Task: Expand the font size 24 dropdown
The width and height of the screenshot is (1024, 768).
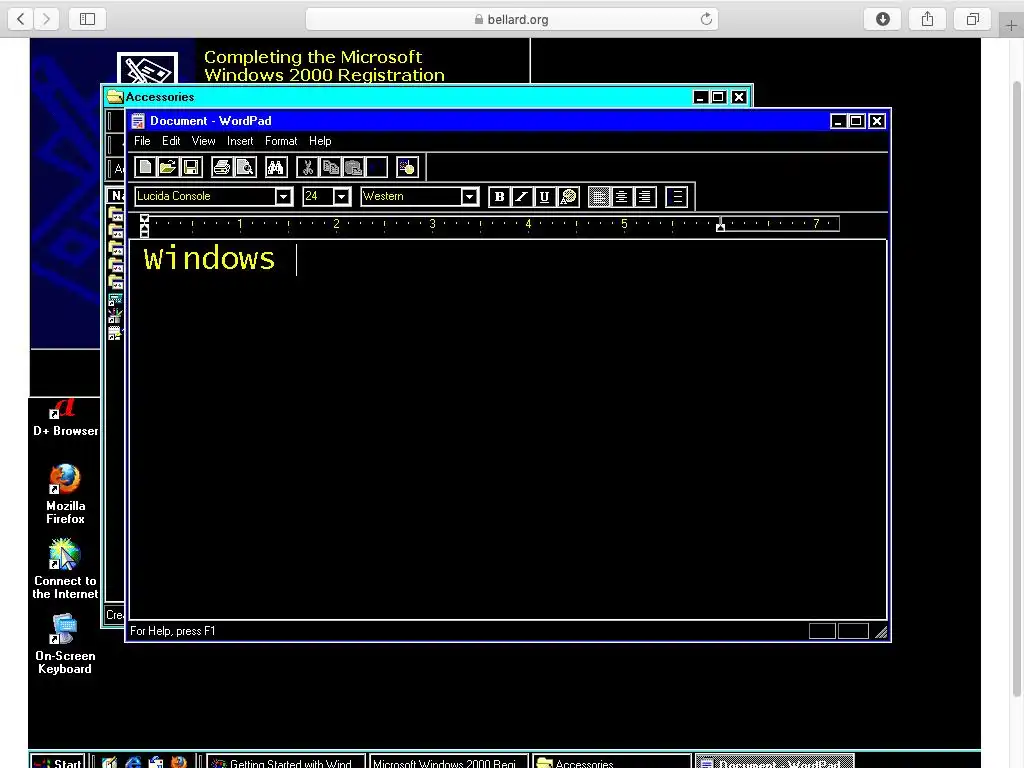Action: (x=342, y=197)
